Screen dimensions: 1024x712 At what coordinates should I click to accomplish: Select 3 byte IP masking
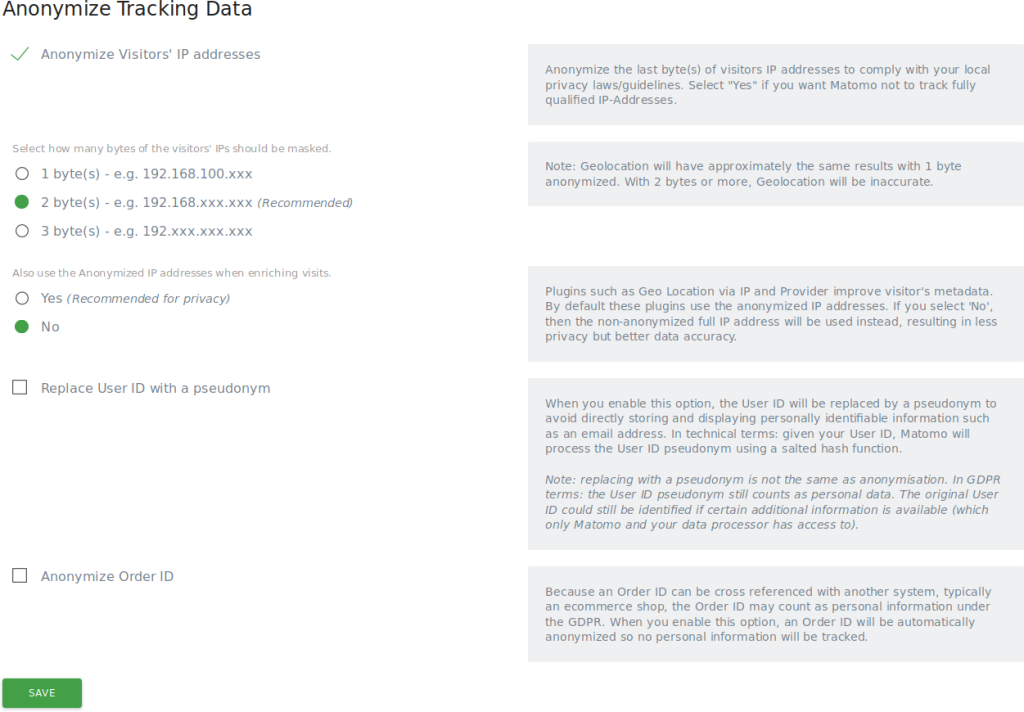pyautogui.click(x=21, y=230)
